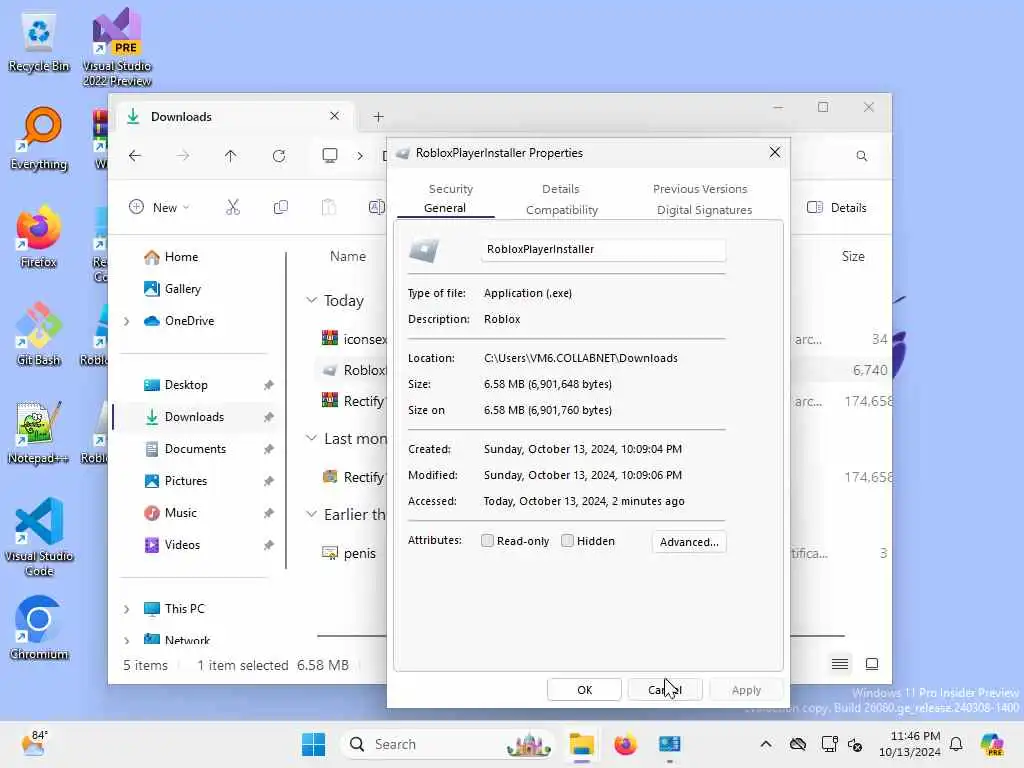Open the Previous Versions tab
Image resolution: width=1024 pixels, height=768 pixels.
700,189
